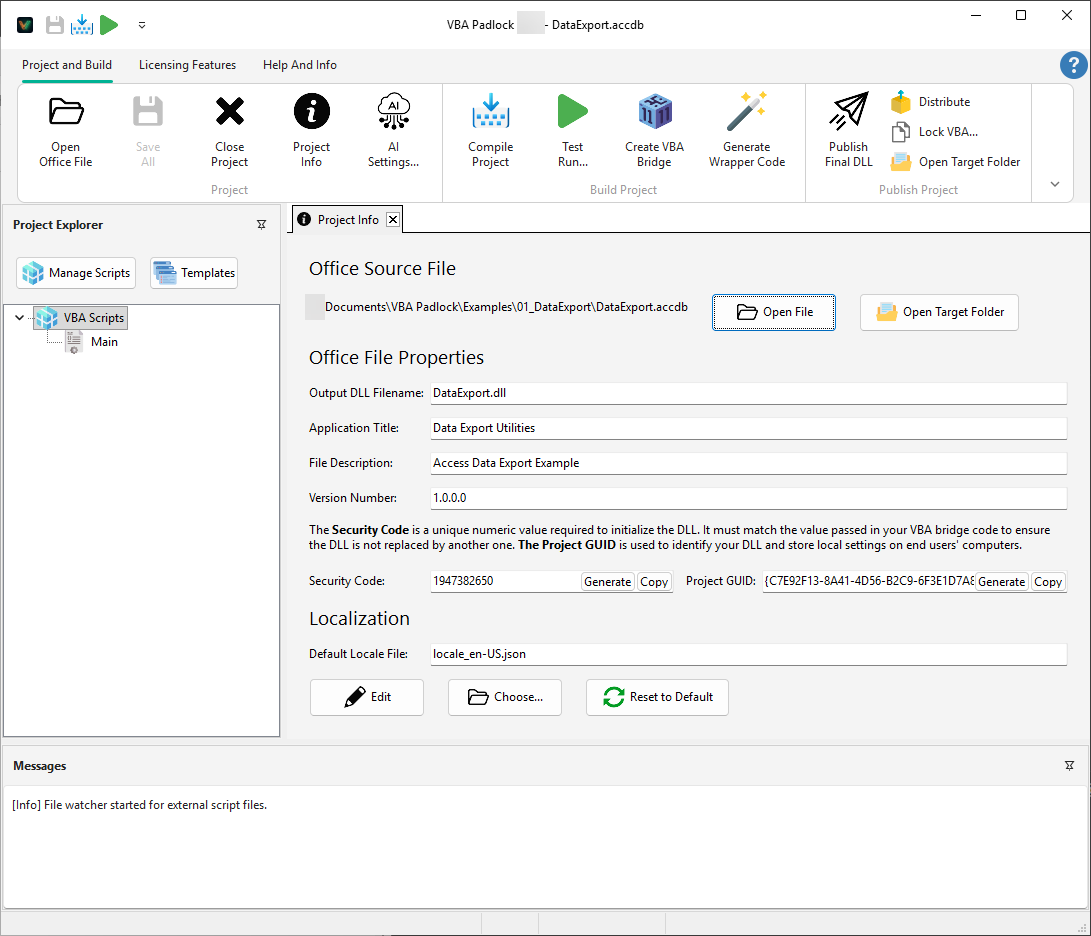
Task: Open the quick access toolbar customization dropdown
Action: point(141,24)
